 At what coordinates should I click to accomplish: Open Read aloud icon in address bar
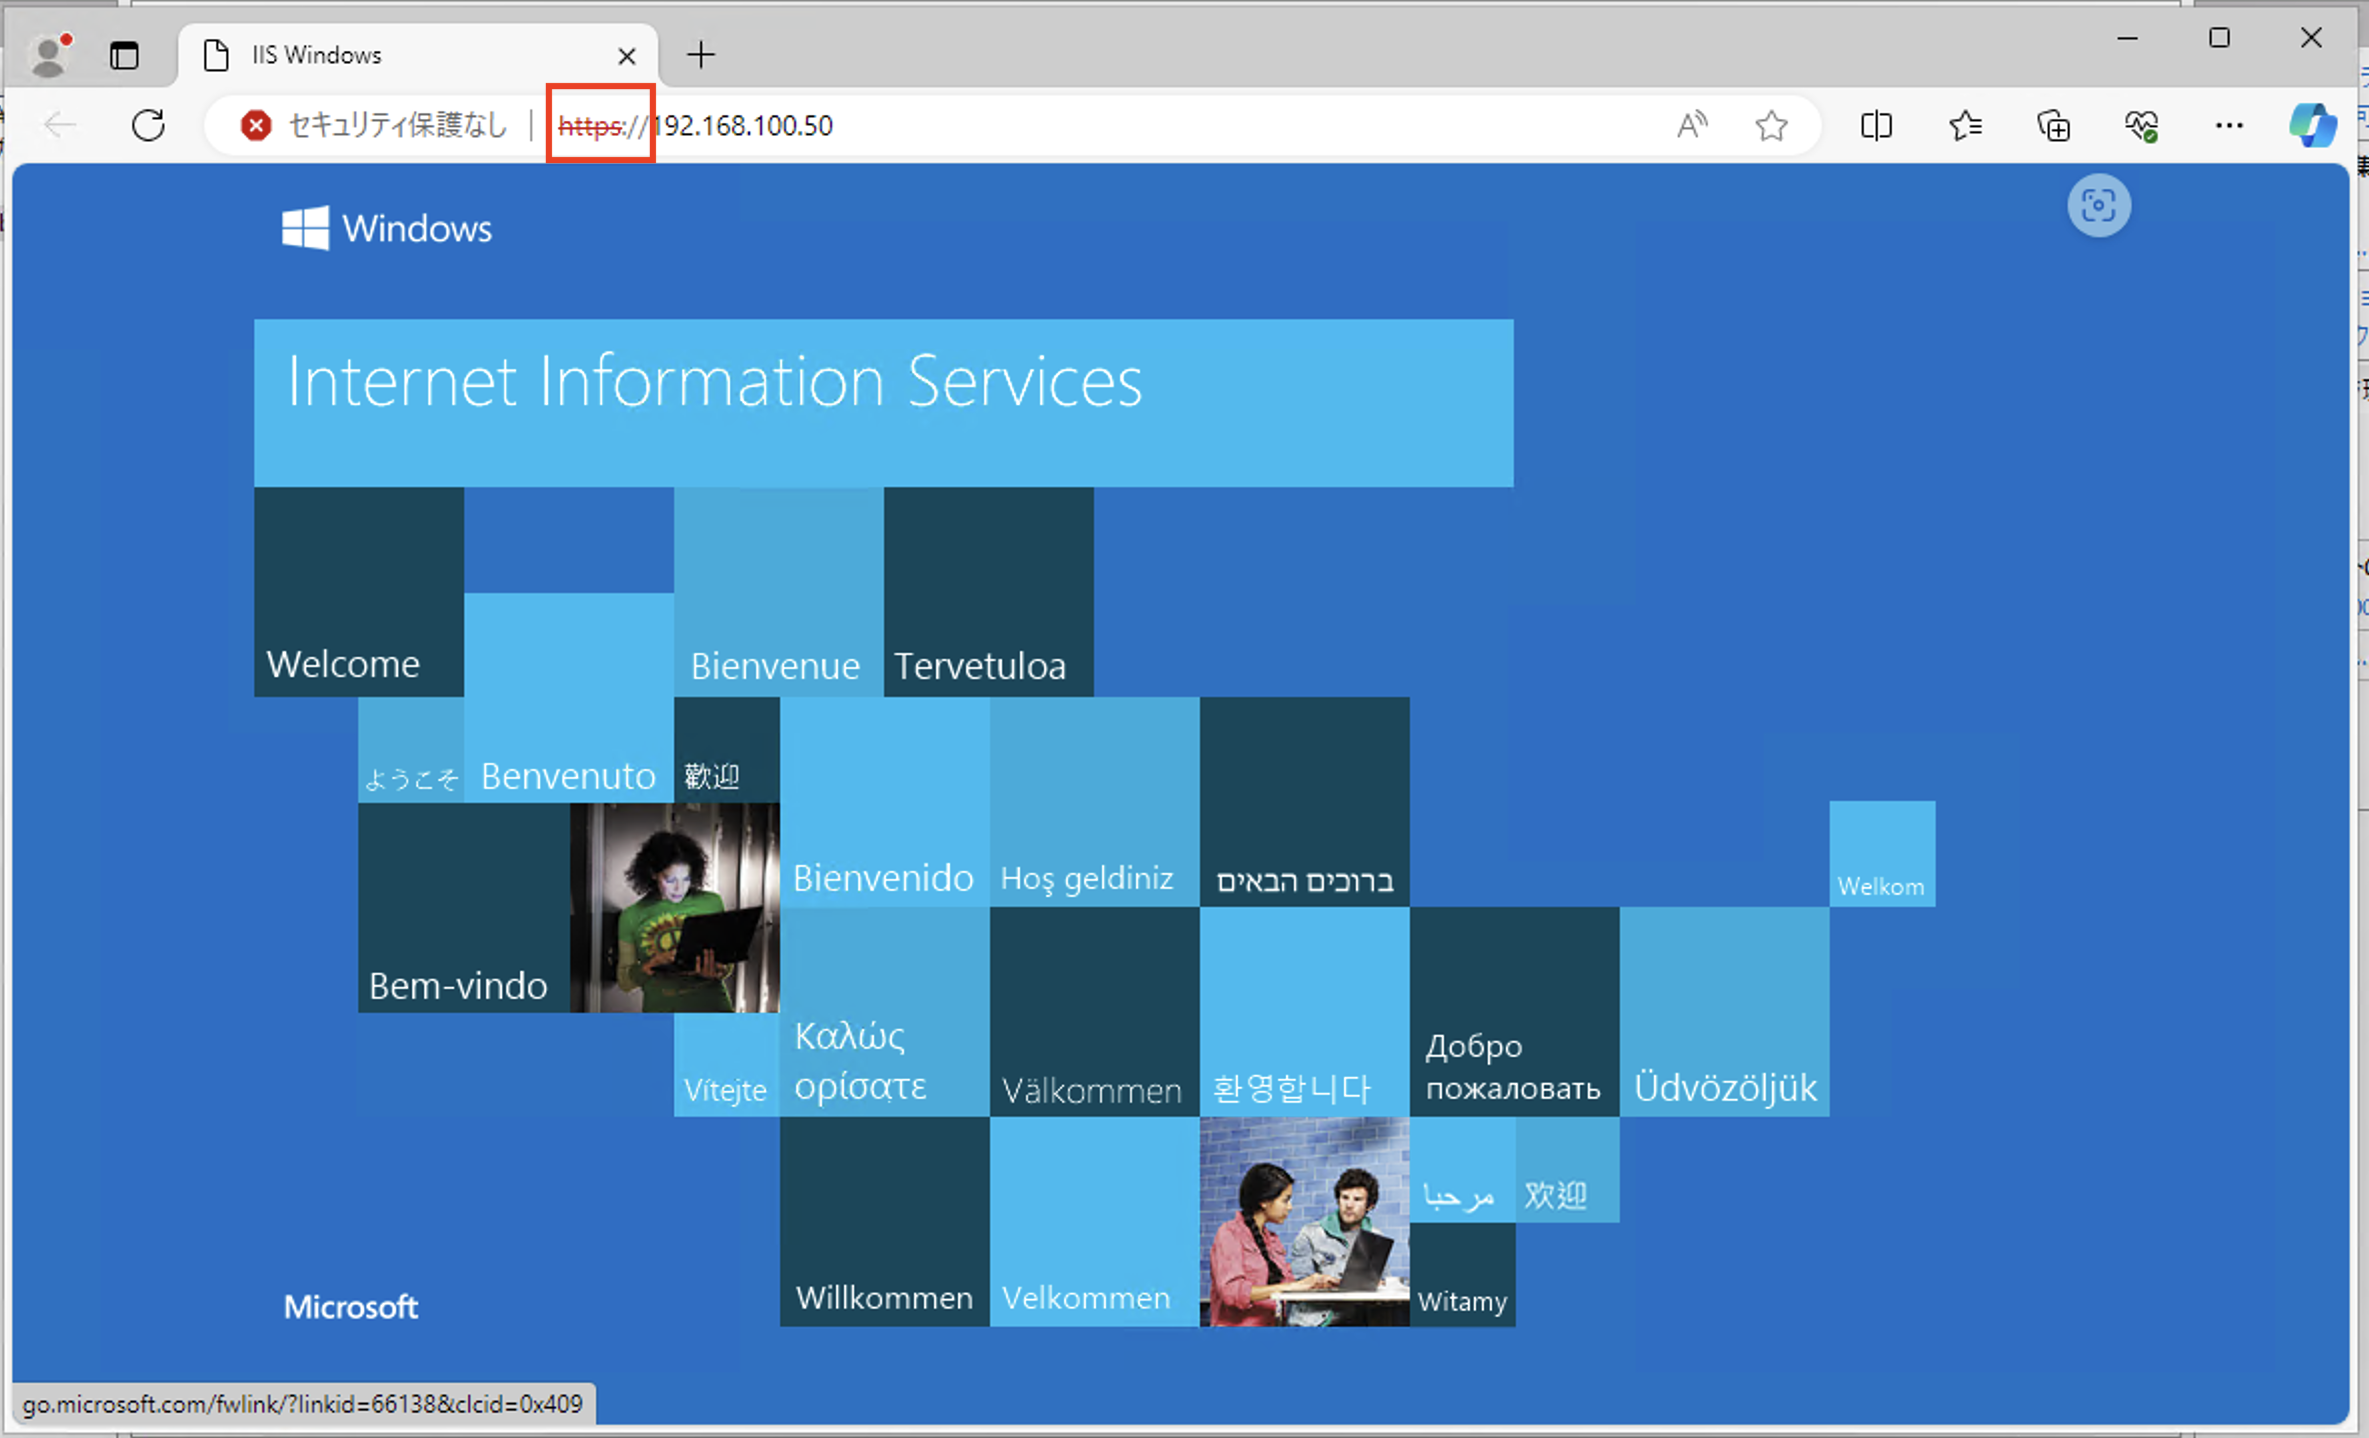tap(1691, 125)
